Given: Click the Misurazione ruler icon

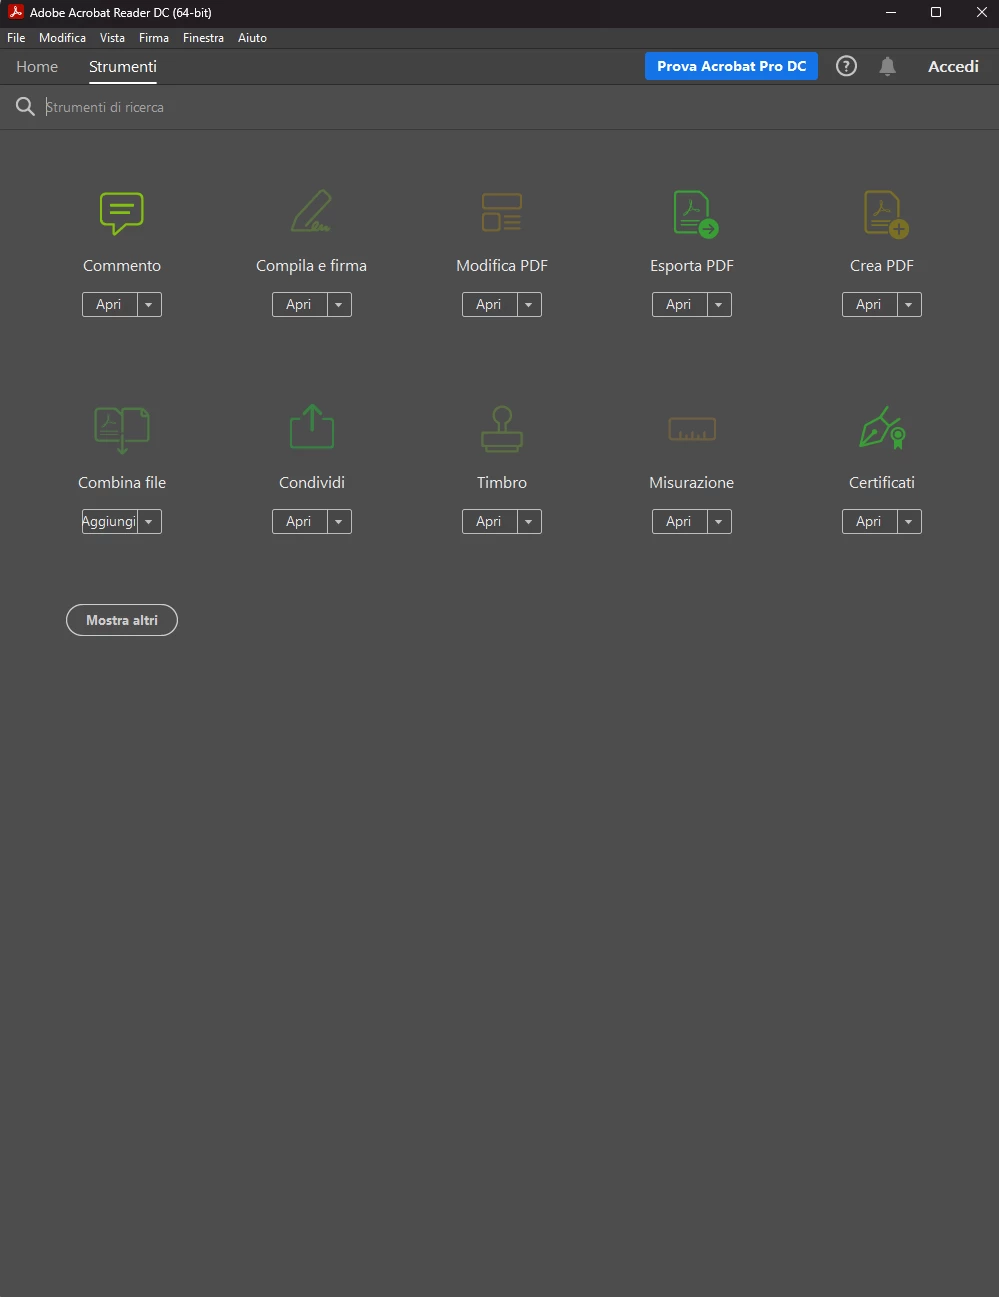Looking at the screenshot, I should 692,429.
